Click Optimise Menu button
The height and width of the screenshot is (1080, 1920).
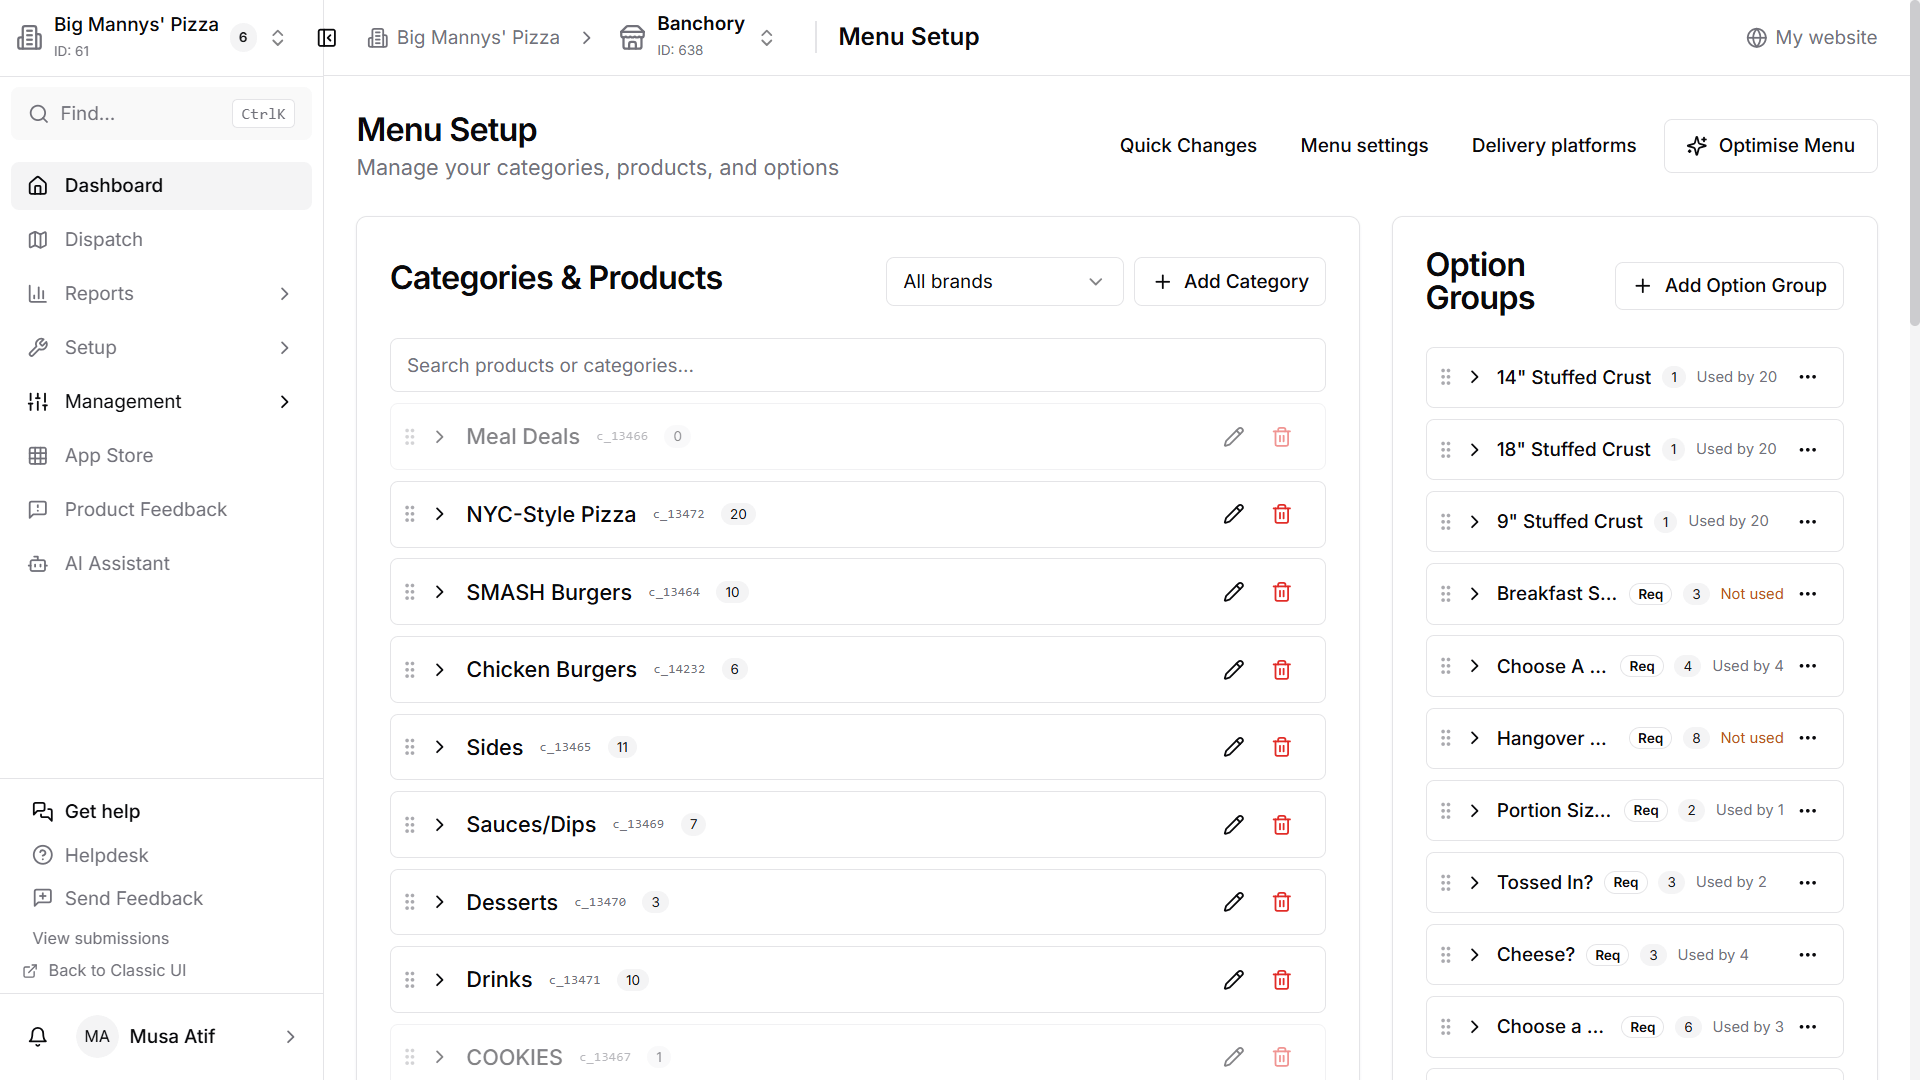(x=1770, y=146)
